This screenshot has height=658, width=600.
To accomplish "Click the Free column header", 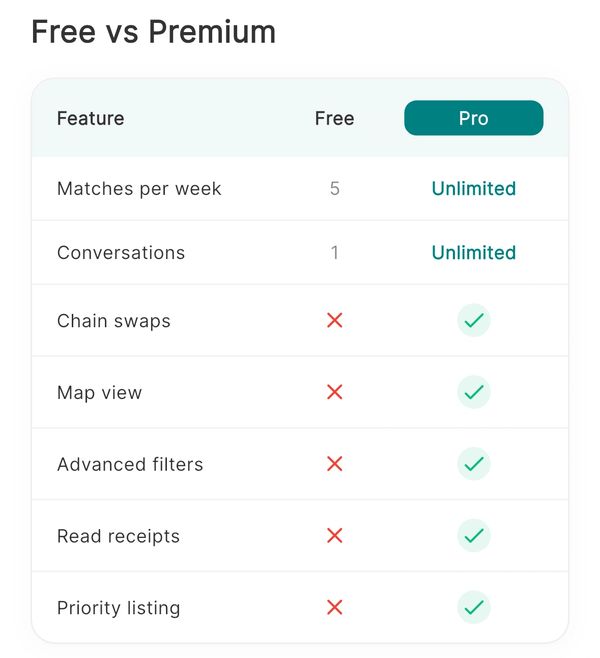I will point(334,118).
